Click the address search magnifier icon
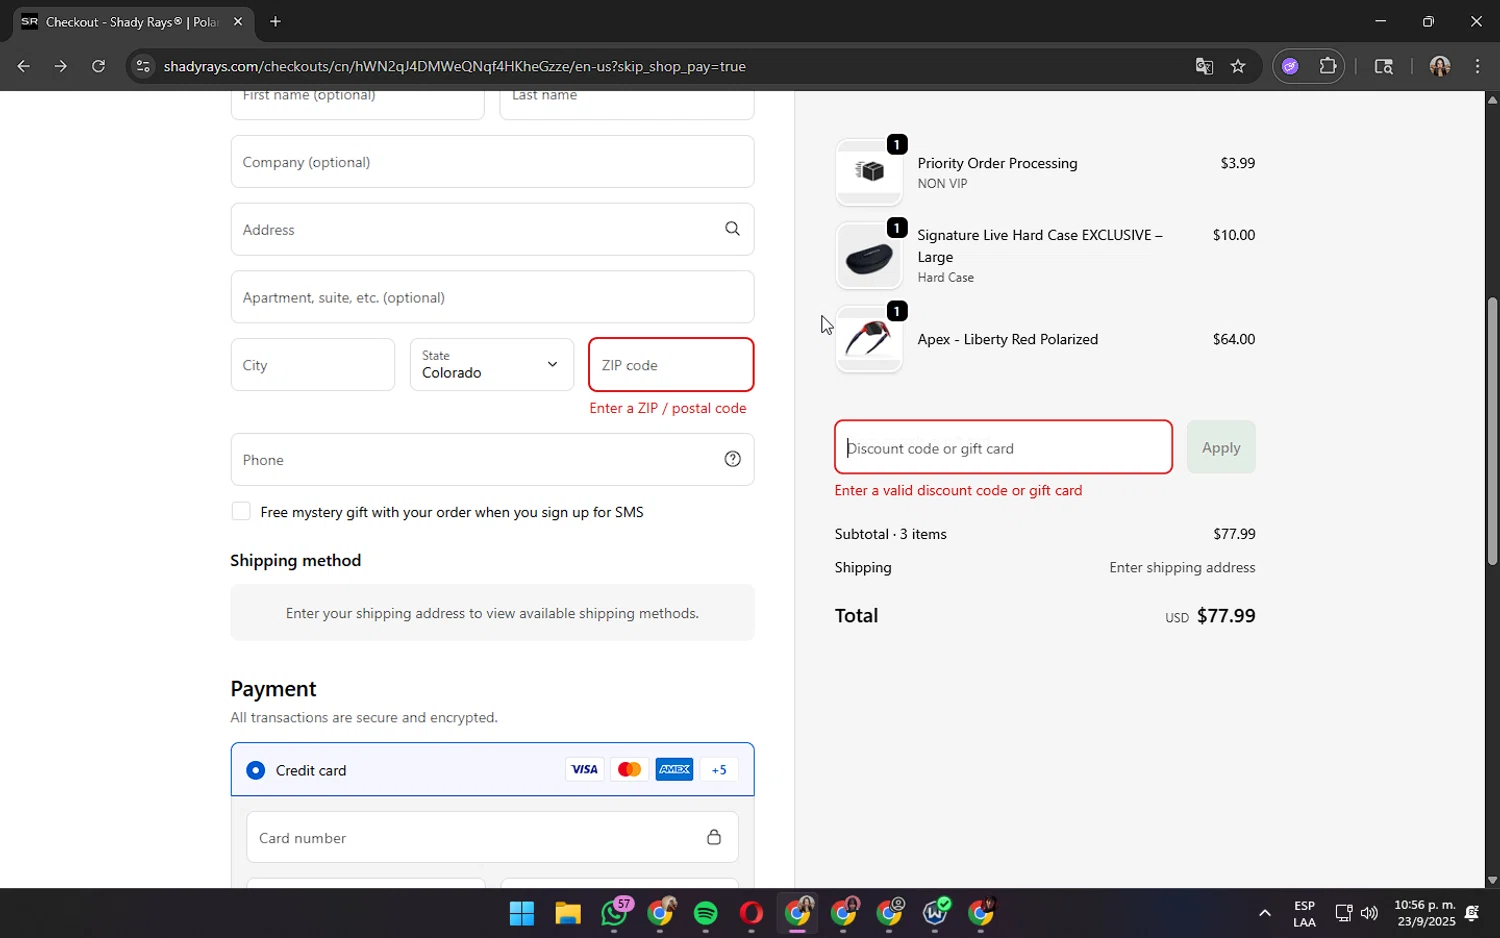 732,229
